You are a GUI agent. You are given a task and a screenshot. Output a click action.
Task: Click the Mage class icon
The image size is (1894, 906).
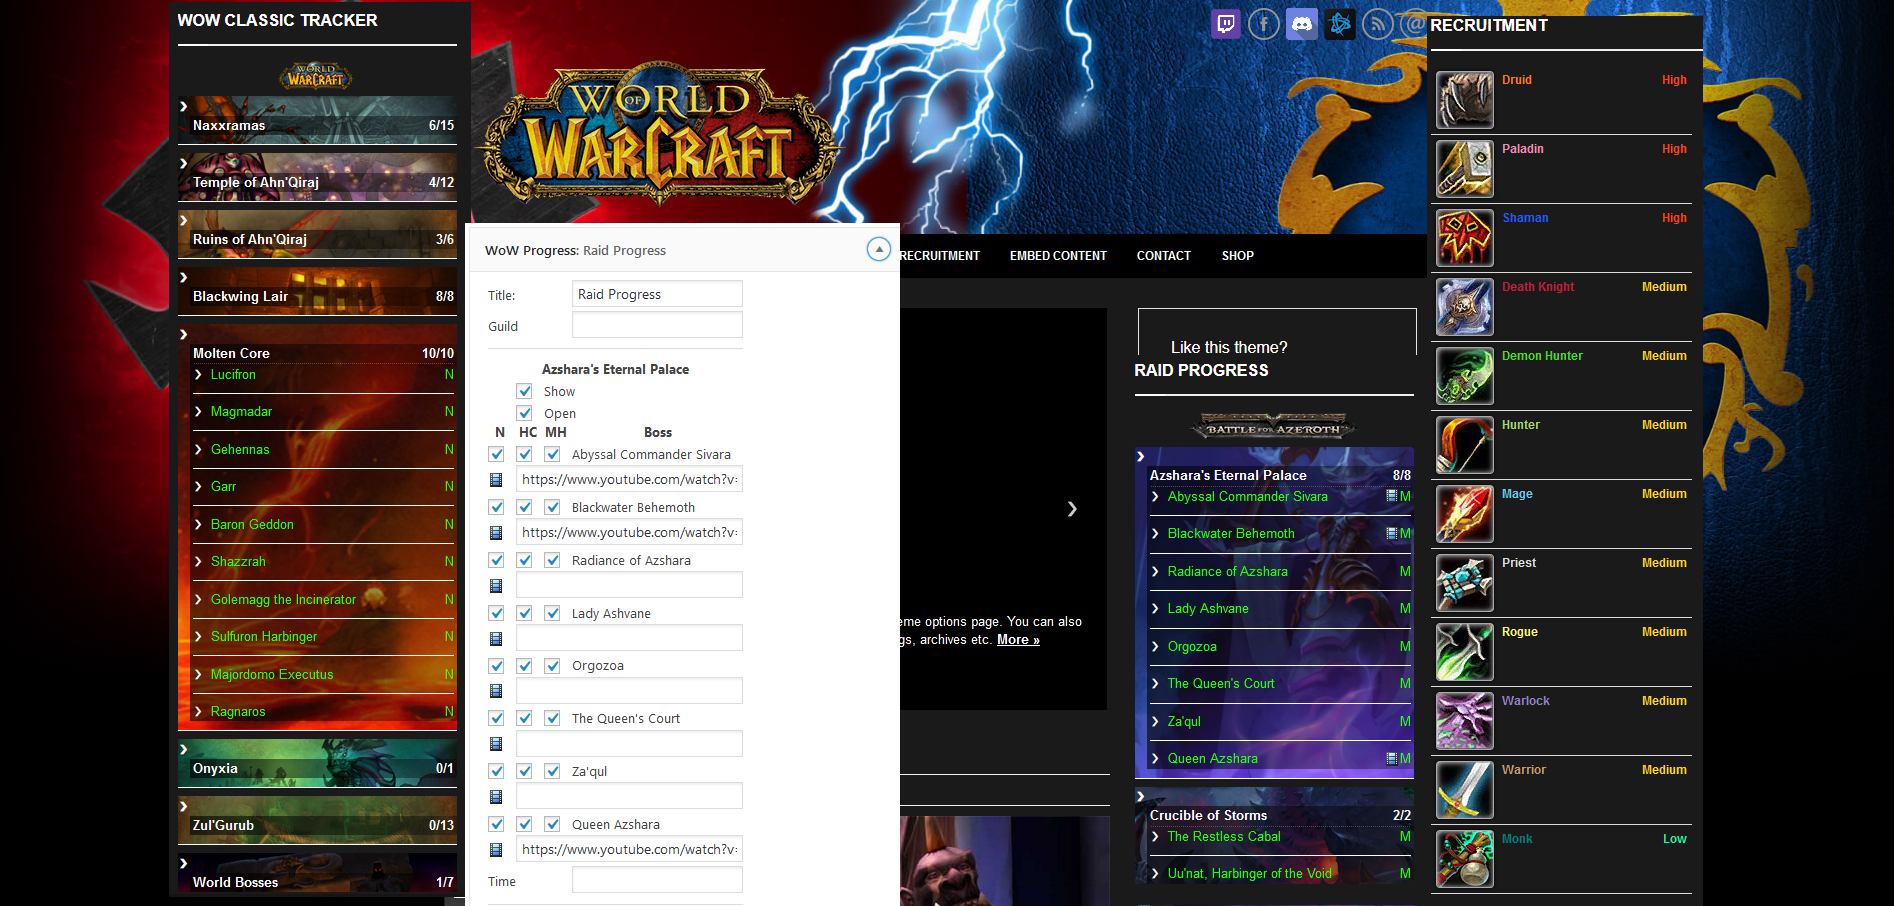1465,514
